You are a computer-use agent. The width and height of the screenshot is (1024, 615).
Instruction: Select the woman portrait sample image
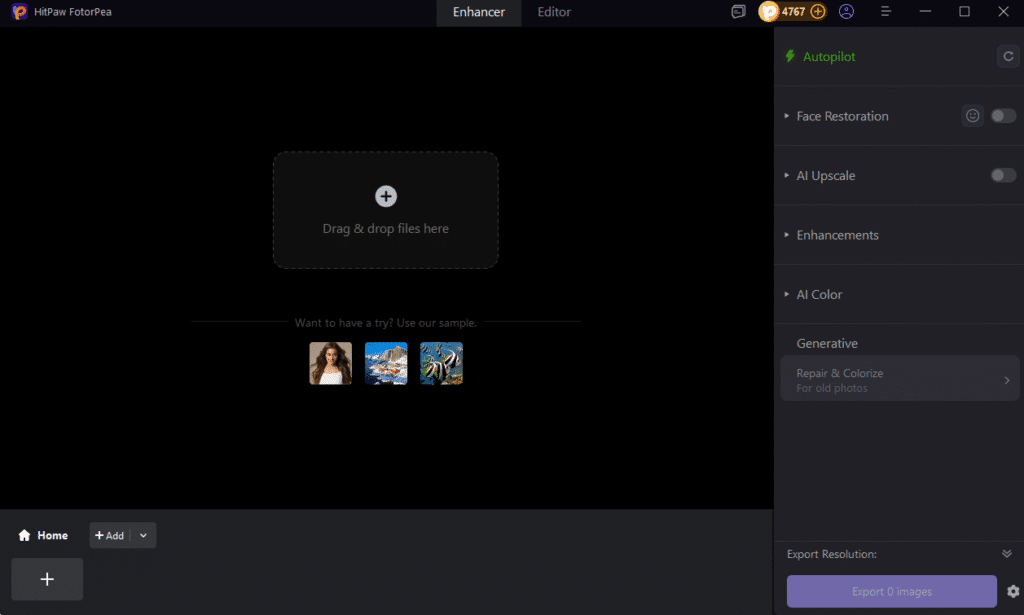[x=330, y=363]
